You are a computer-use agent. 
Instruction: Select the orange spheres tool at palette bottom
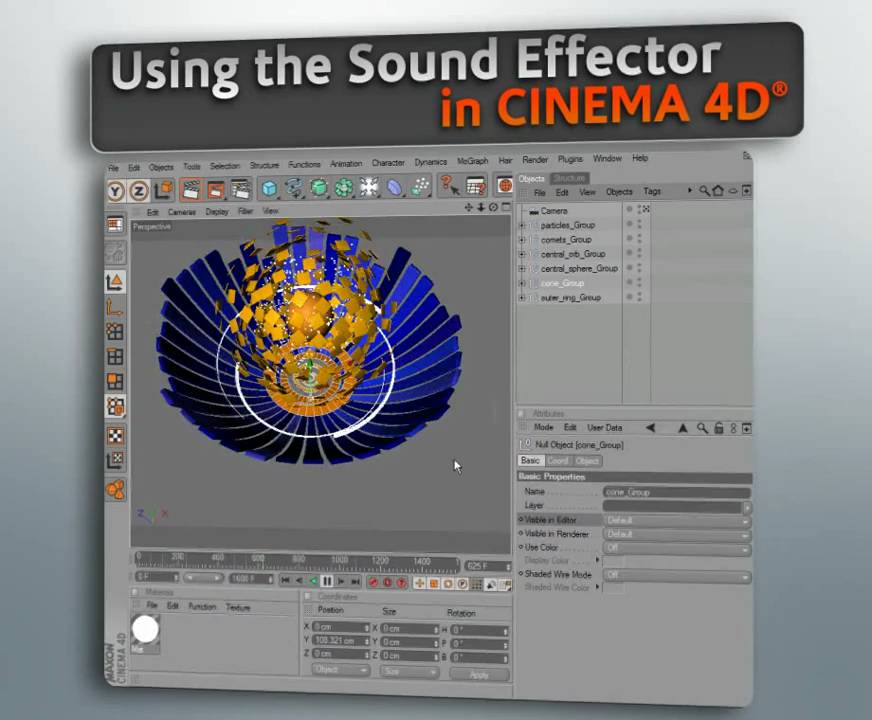[116, 490]
